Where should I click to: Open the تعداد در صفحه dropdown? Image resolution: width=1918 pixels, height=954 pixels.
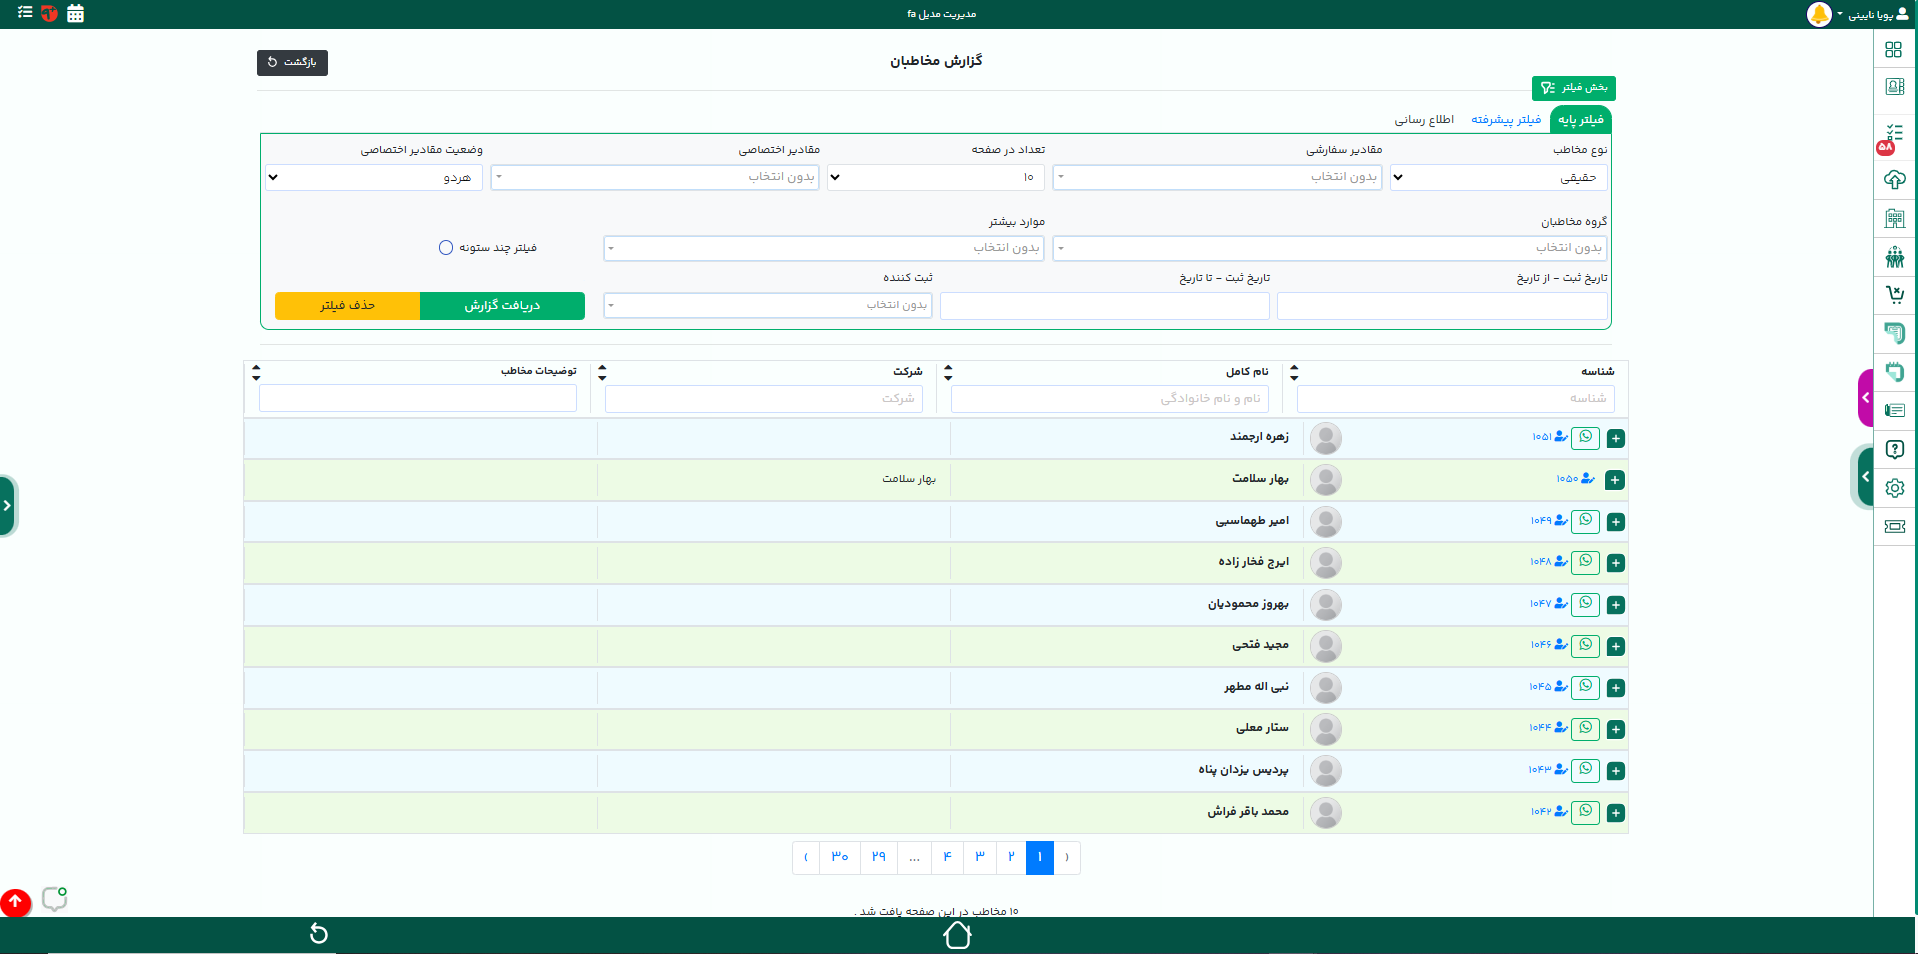pos(935,178)
